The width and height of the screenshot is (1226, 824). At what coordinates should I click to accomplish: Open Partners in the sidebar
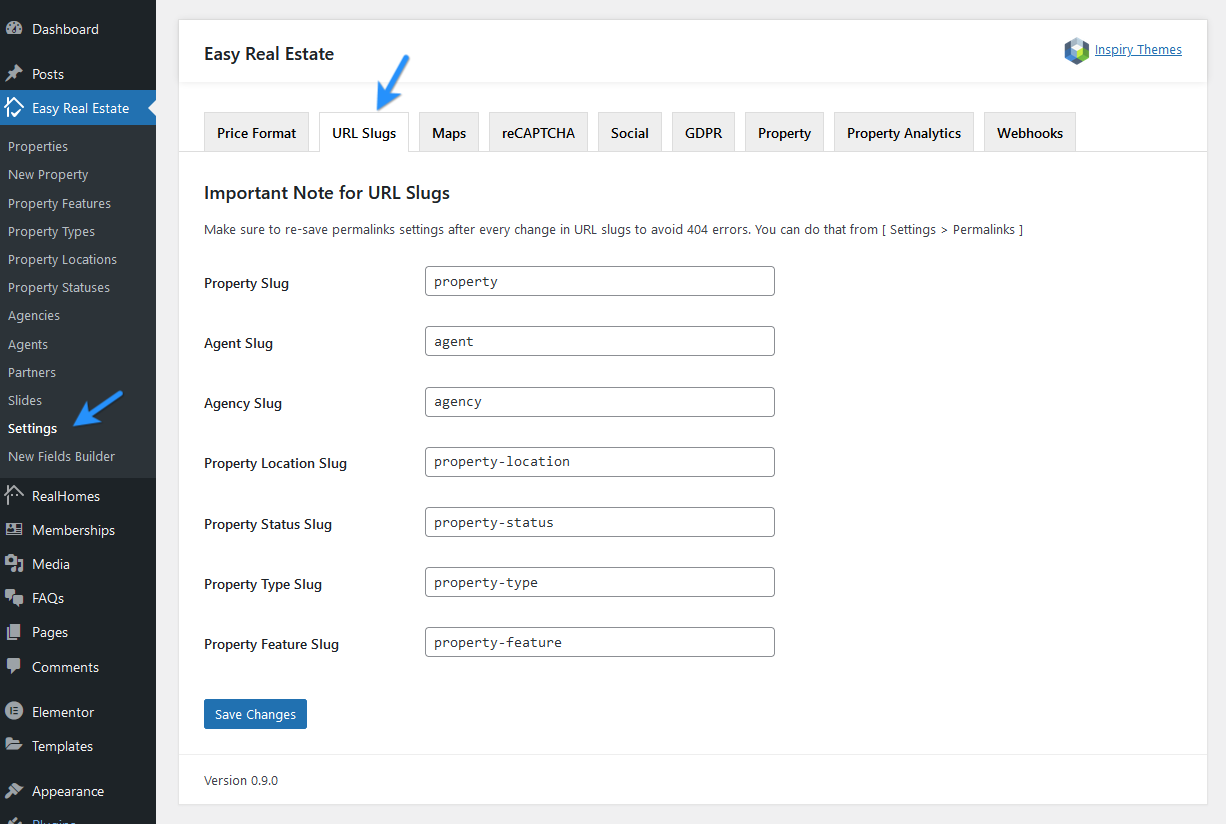tap(32, 372)
